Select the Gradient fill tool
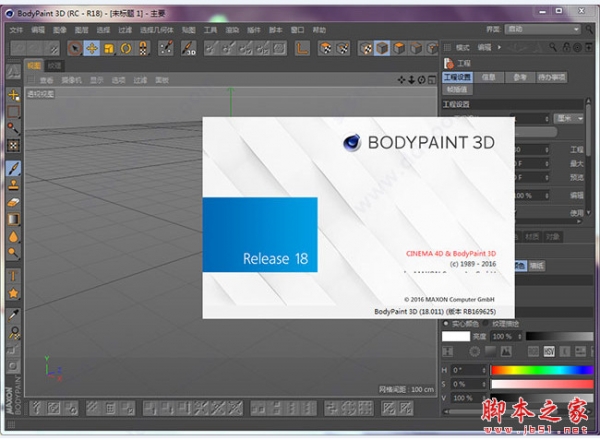Screen dimensions: 600x440 pos(13,219)
